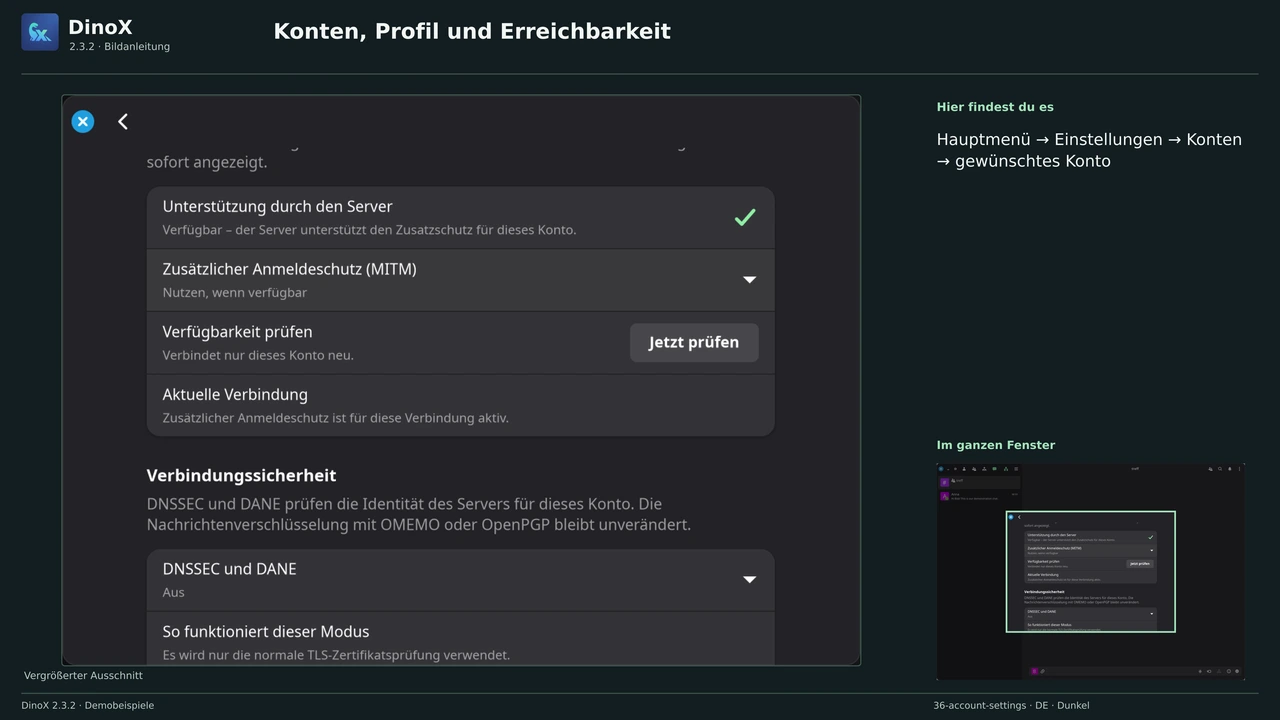Click the Jetzt prüfen button

[694, 342]
